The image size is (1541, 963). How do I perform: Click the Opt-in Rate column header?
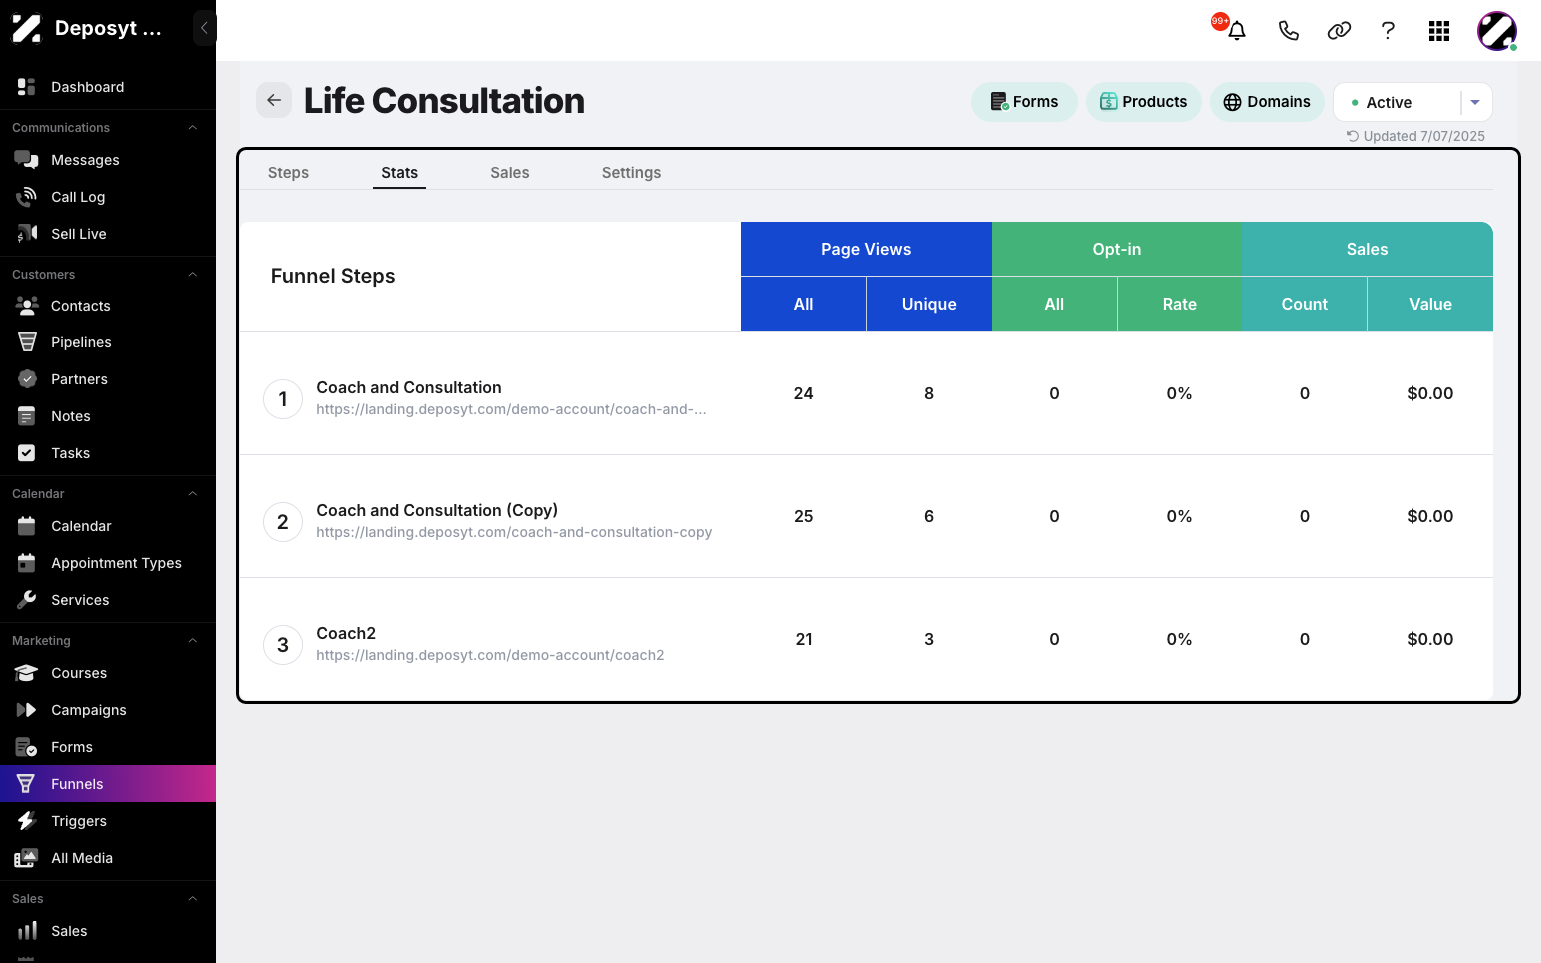(x=1180, y=304)
